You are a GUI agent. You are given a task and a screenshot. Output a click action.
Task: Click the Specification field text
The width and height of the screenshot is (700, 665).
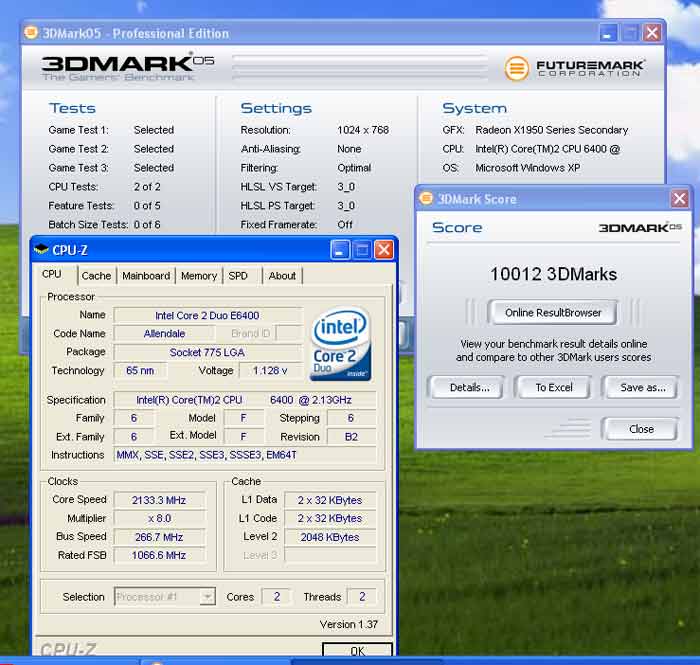click(245, 400)
